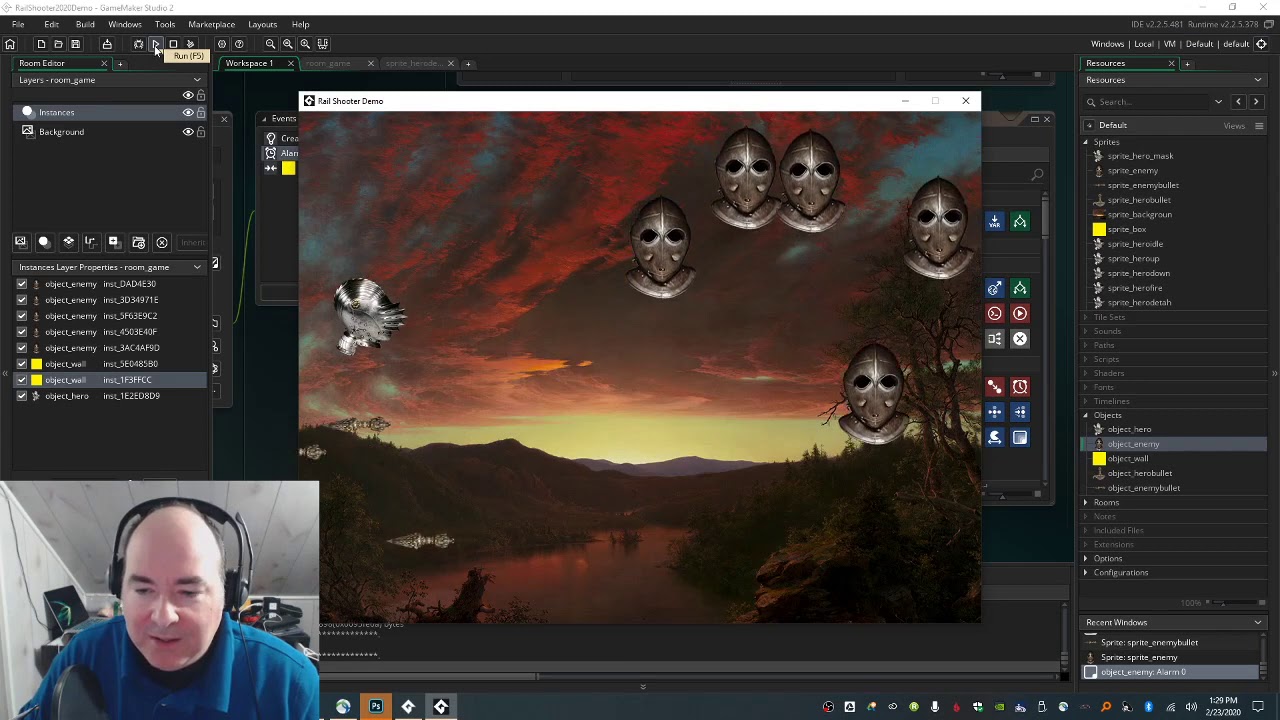Click the Assign Variable VAR action icon
The width and height of the screenshot is (1280, 720).
click(x=994, y=222)
